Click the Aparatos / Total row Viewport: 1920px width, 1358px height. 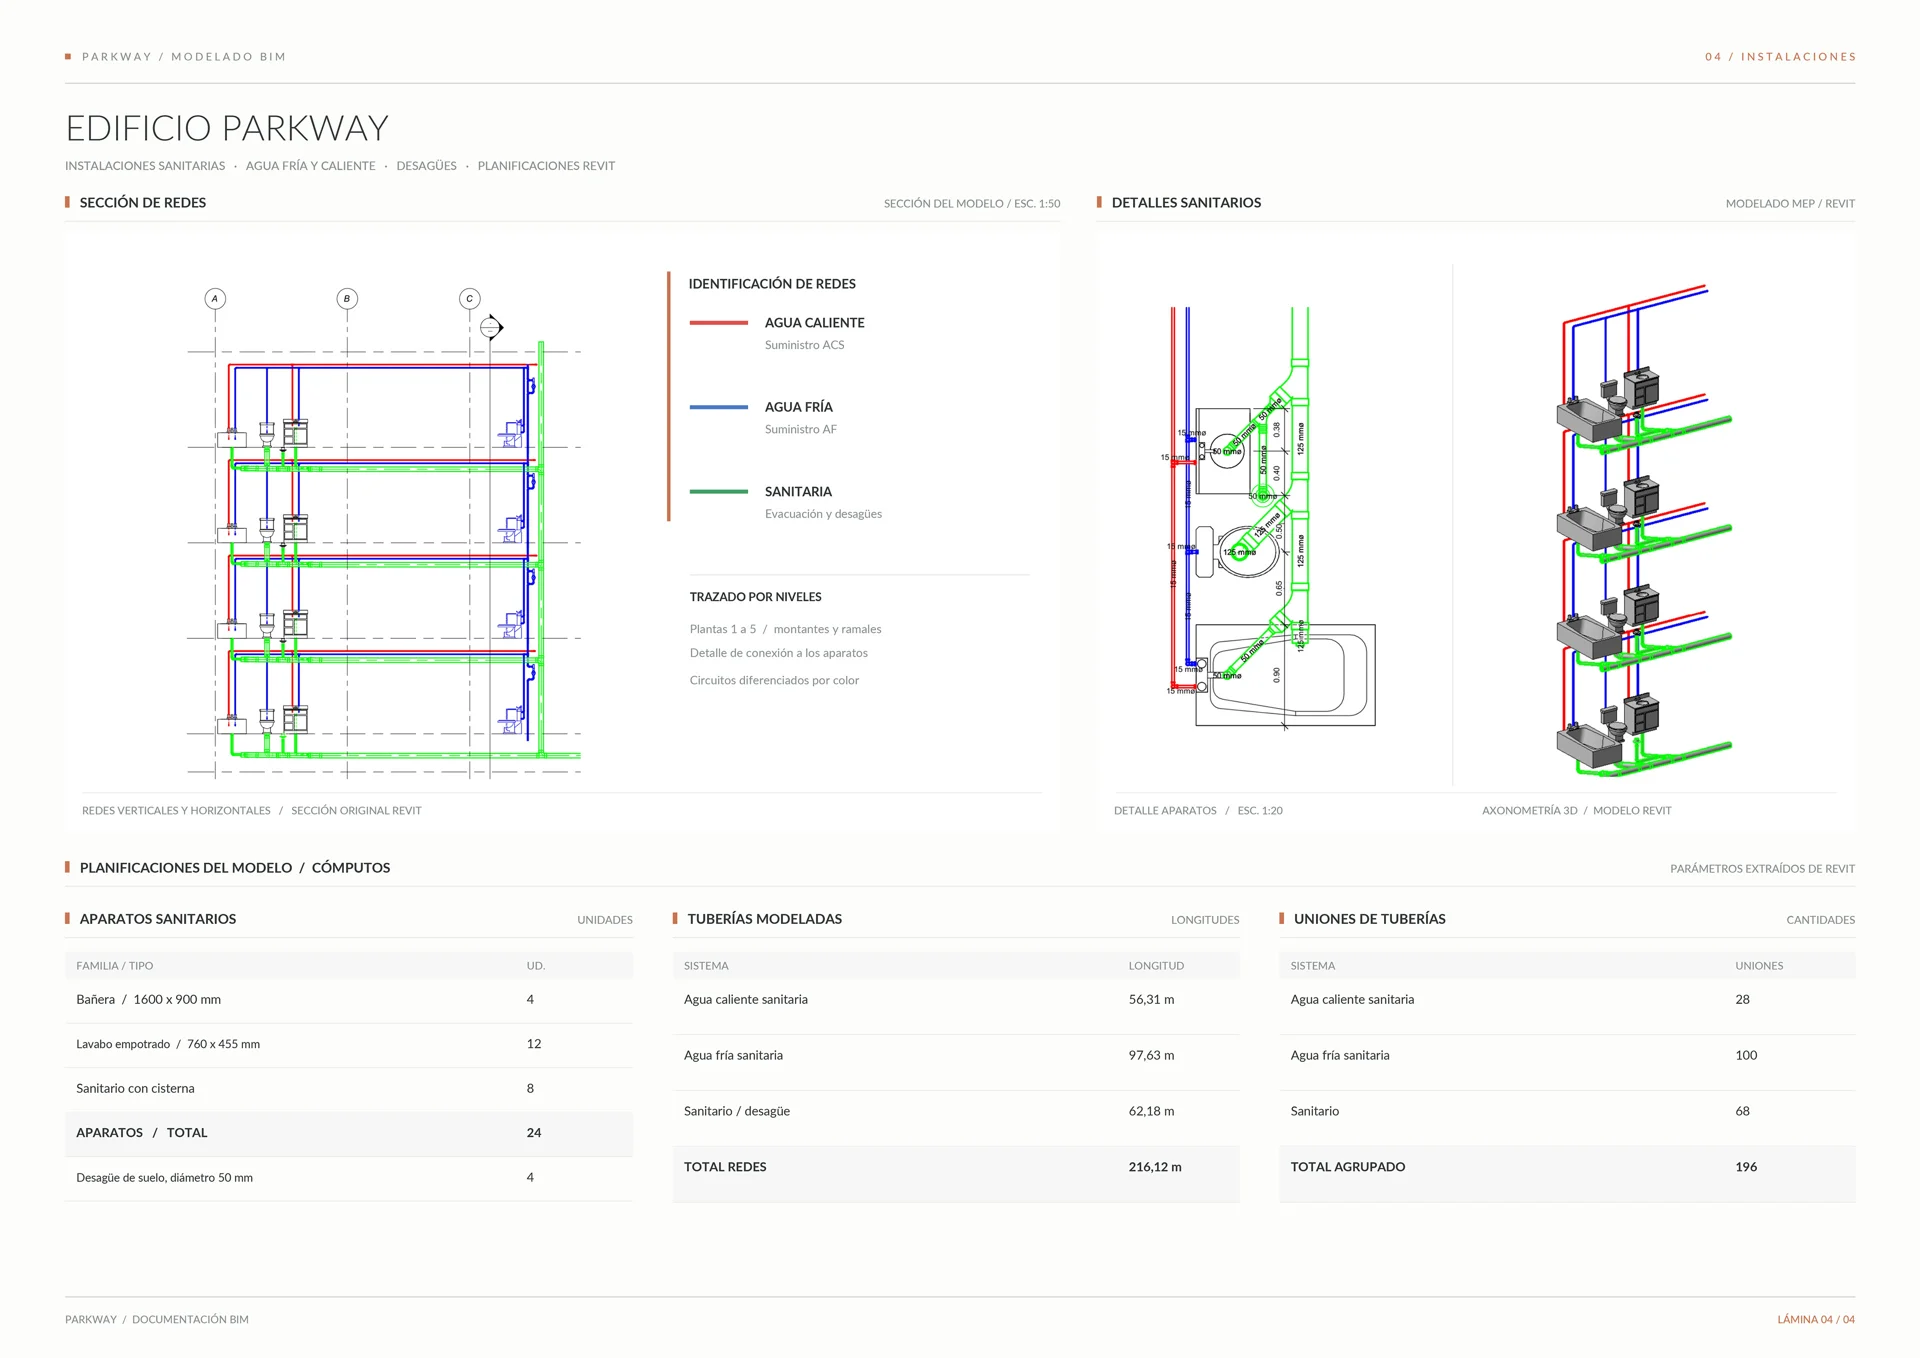(349, 1133)
